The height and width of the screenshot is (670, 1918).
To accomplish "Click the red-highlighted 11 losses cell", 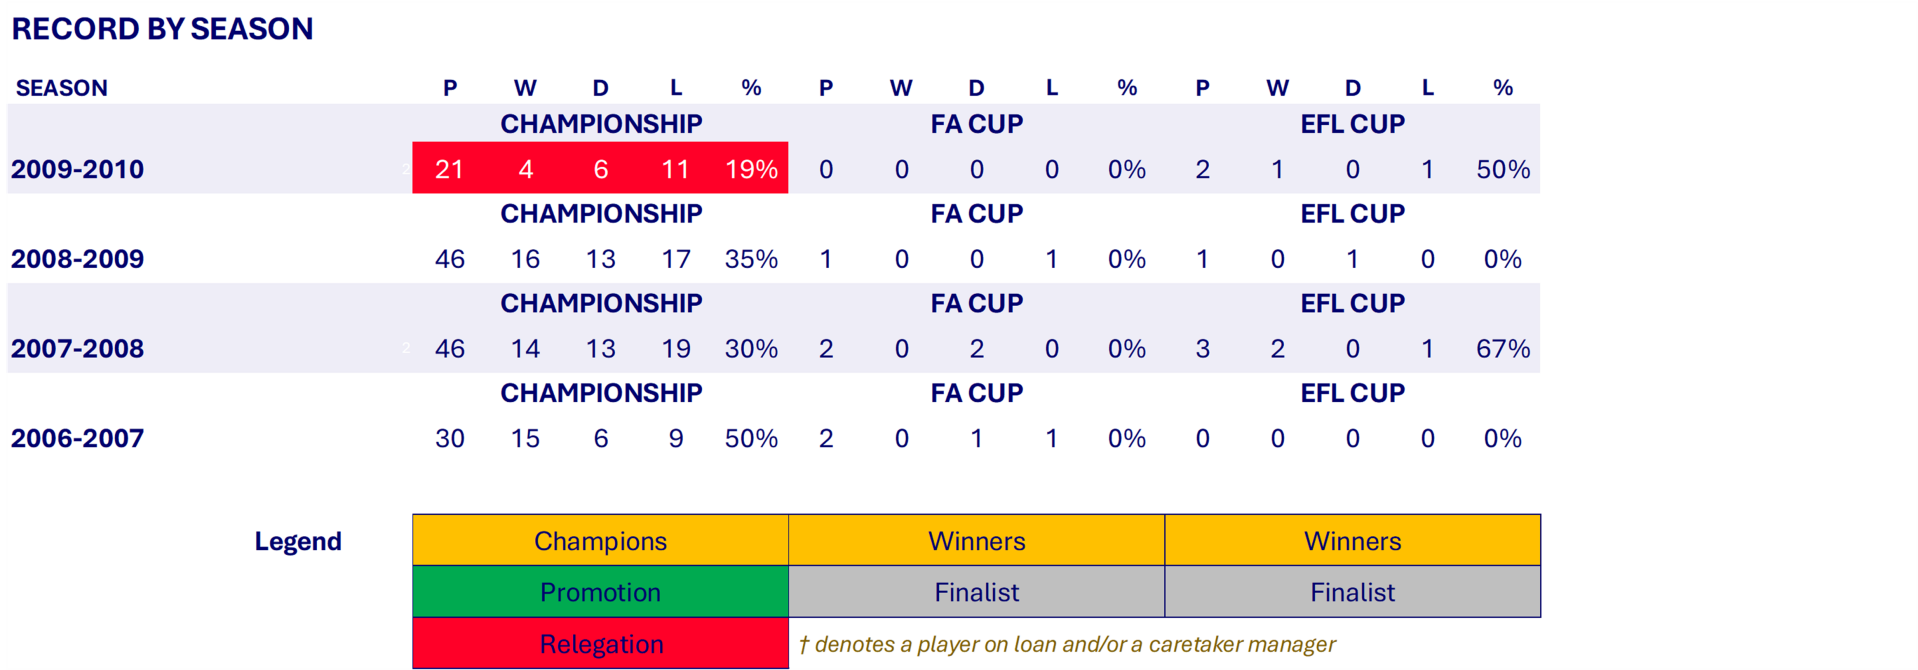I will pos(676,169).
